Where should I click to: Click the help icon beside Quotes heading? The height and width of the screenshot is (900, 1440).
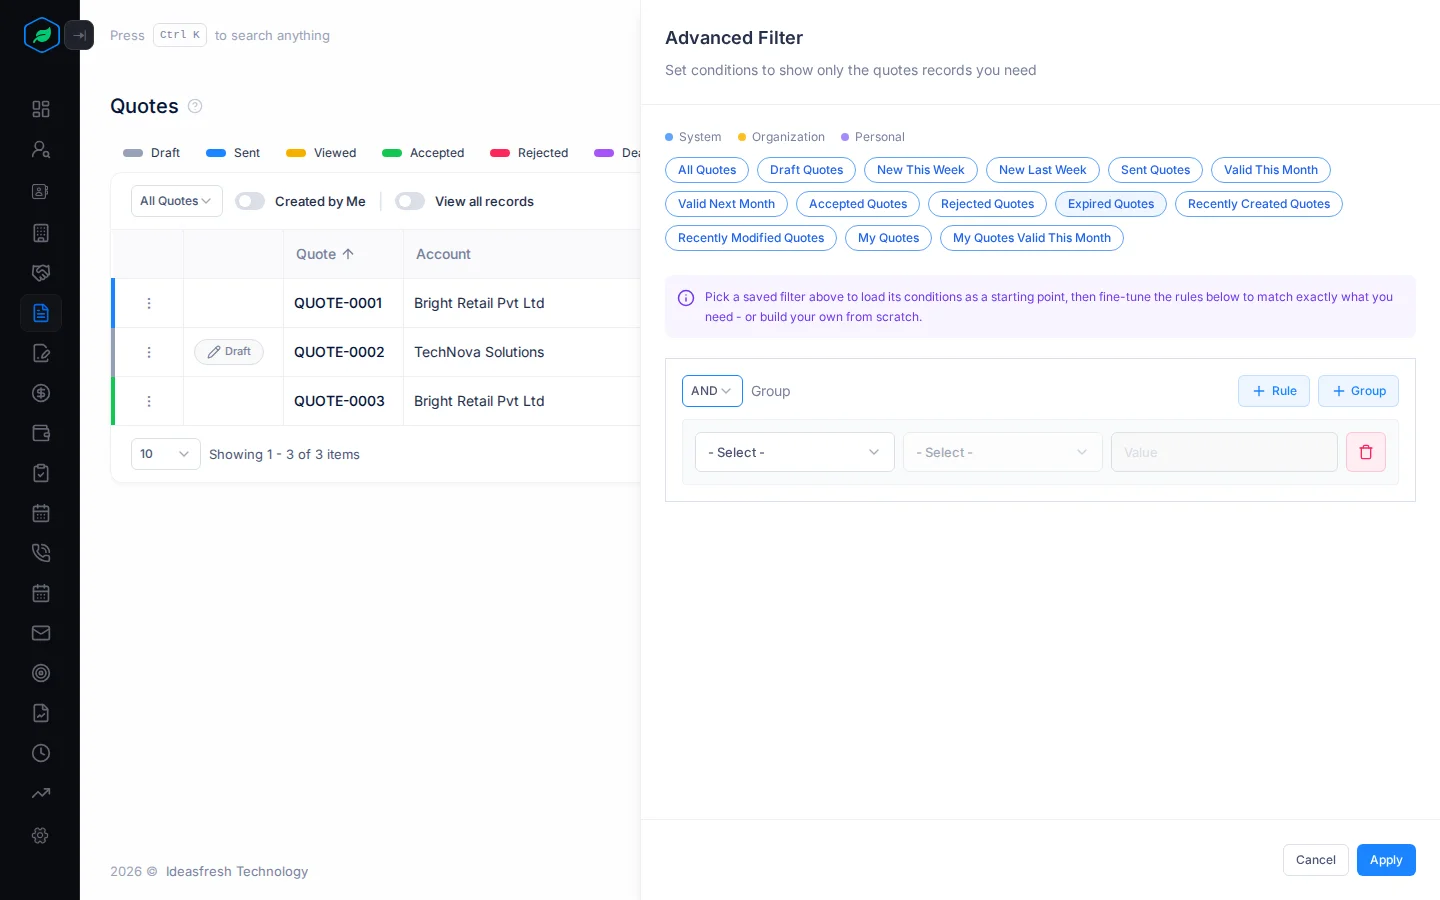[195, 106]
